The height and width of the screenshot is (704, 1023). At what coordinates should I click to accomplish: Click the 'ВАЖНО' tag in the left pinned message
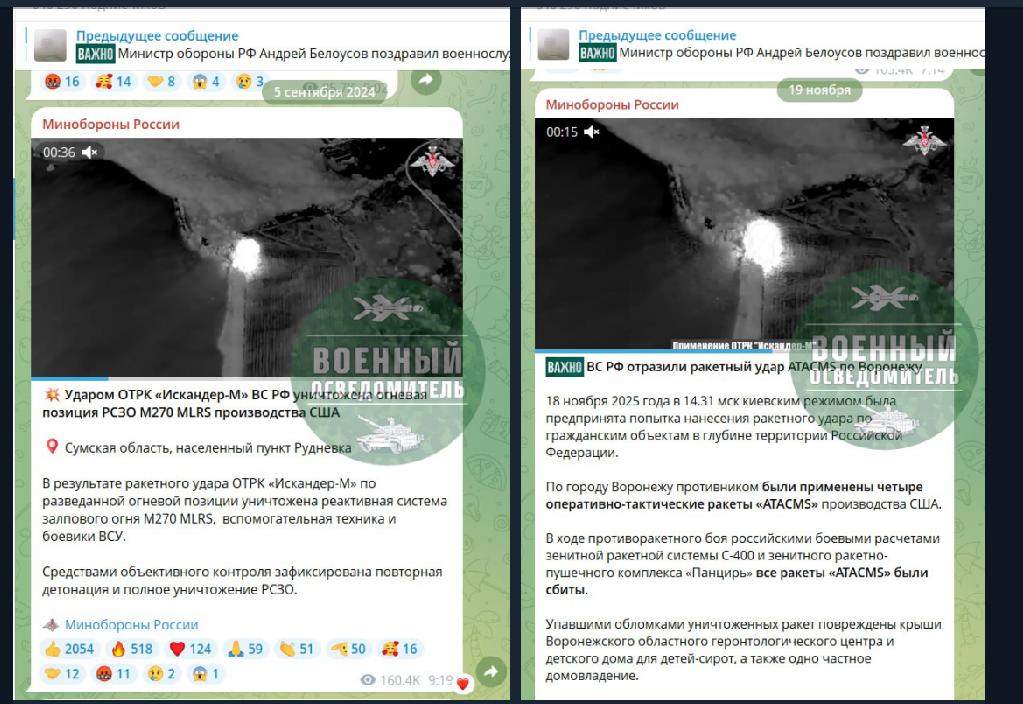[x=95, y=54]
